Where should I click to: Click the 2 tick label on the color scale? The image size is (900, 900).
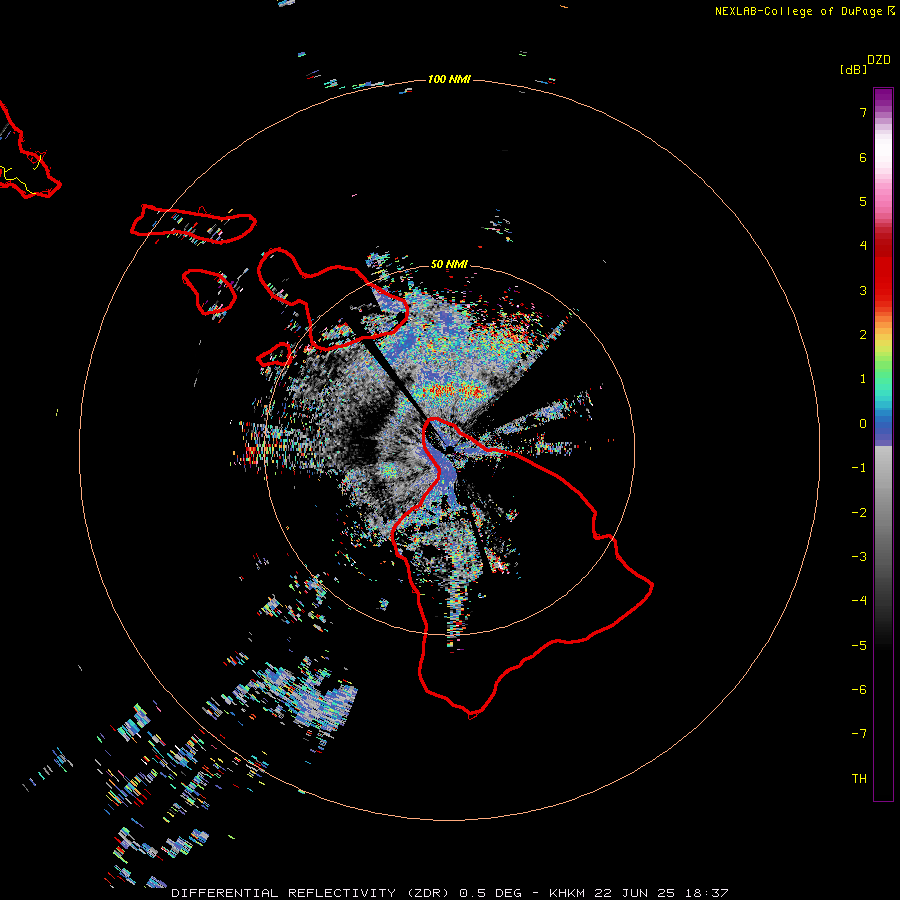coord(863,335)
